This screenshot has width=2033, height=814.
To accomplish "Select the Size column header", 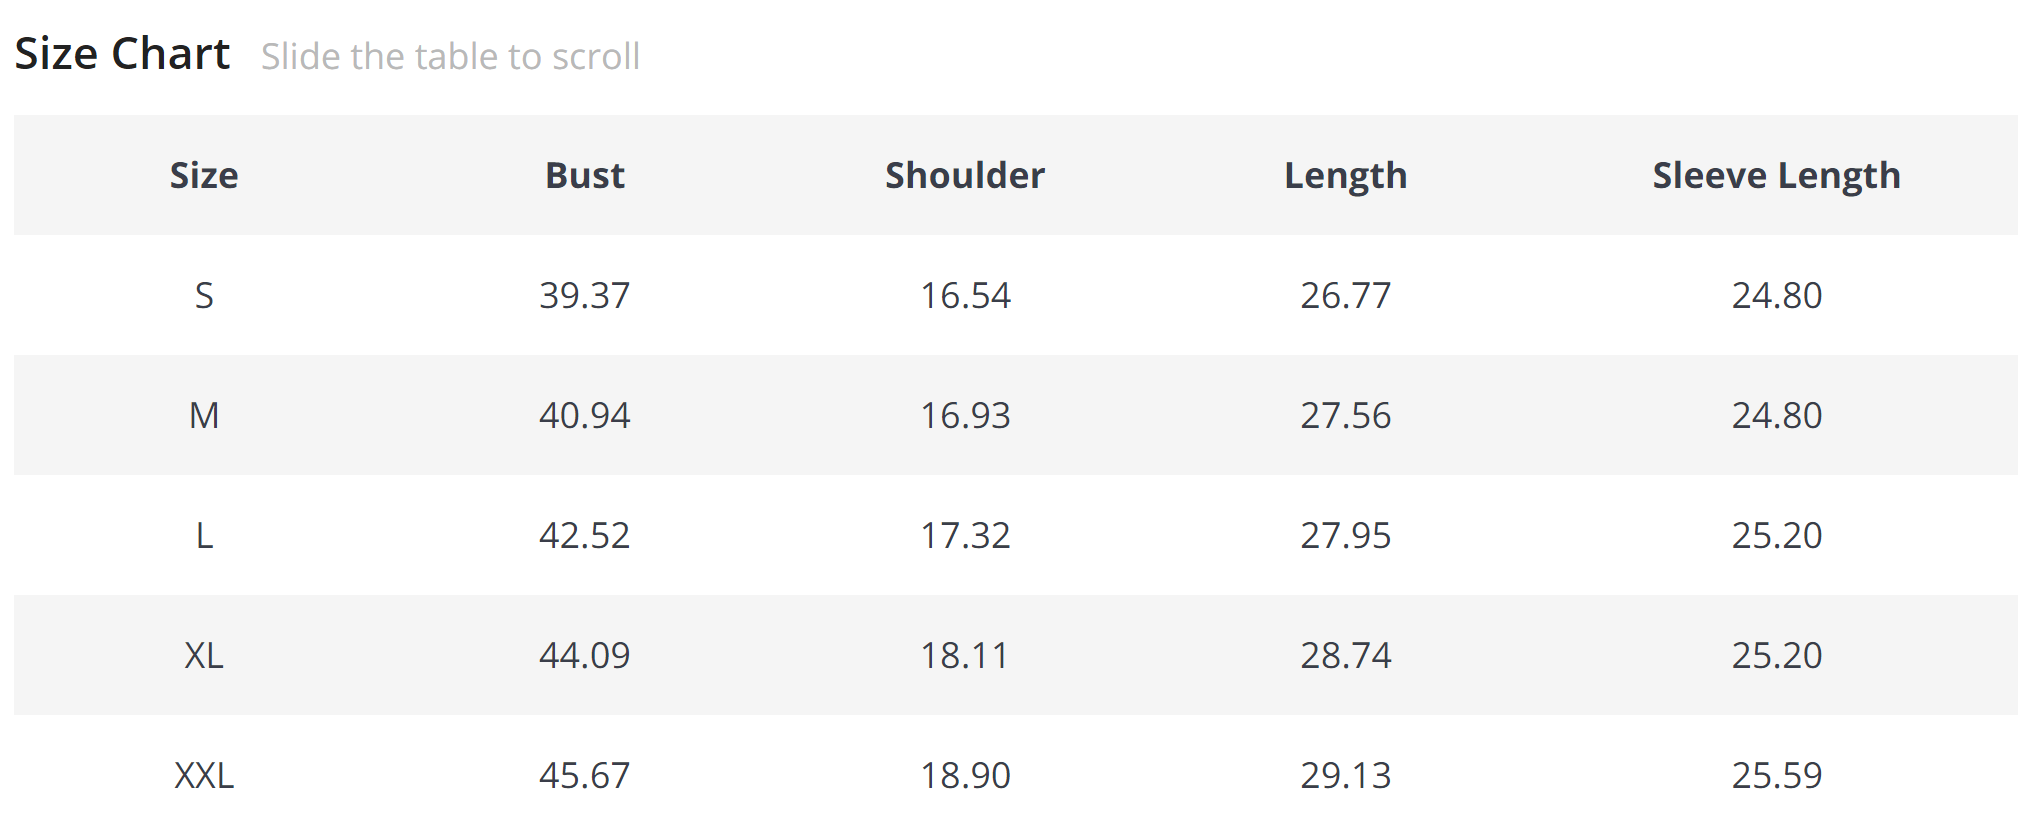I will pos(204,175).
